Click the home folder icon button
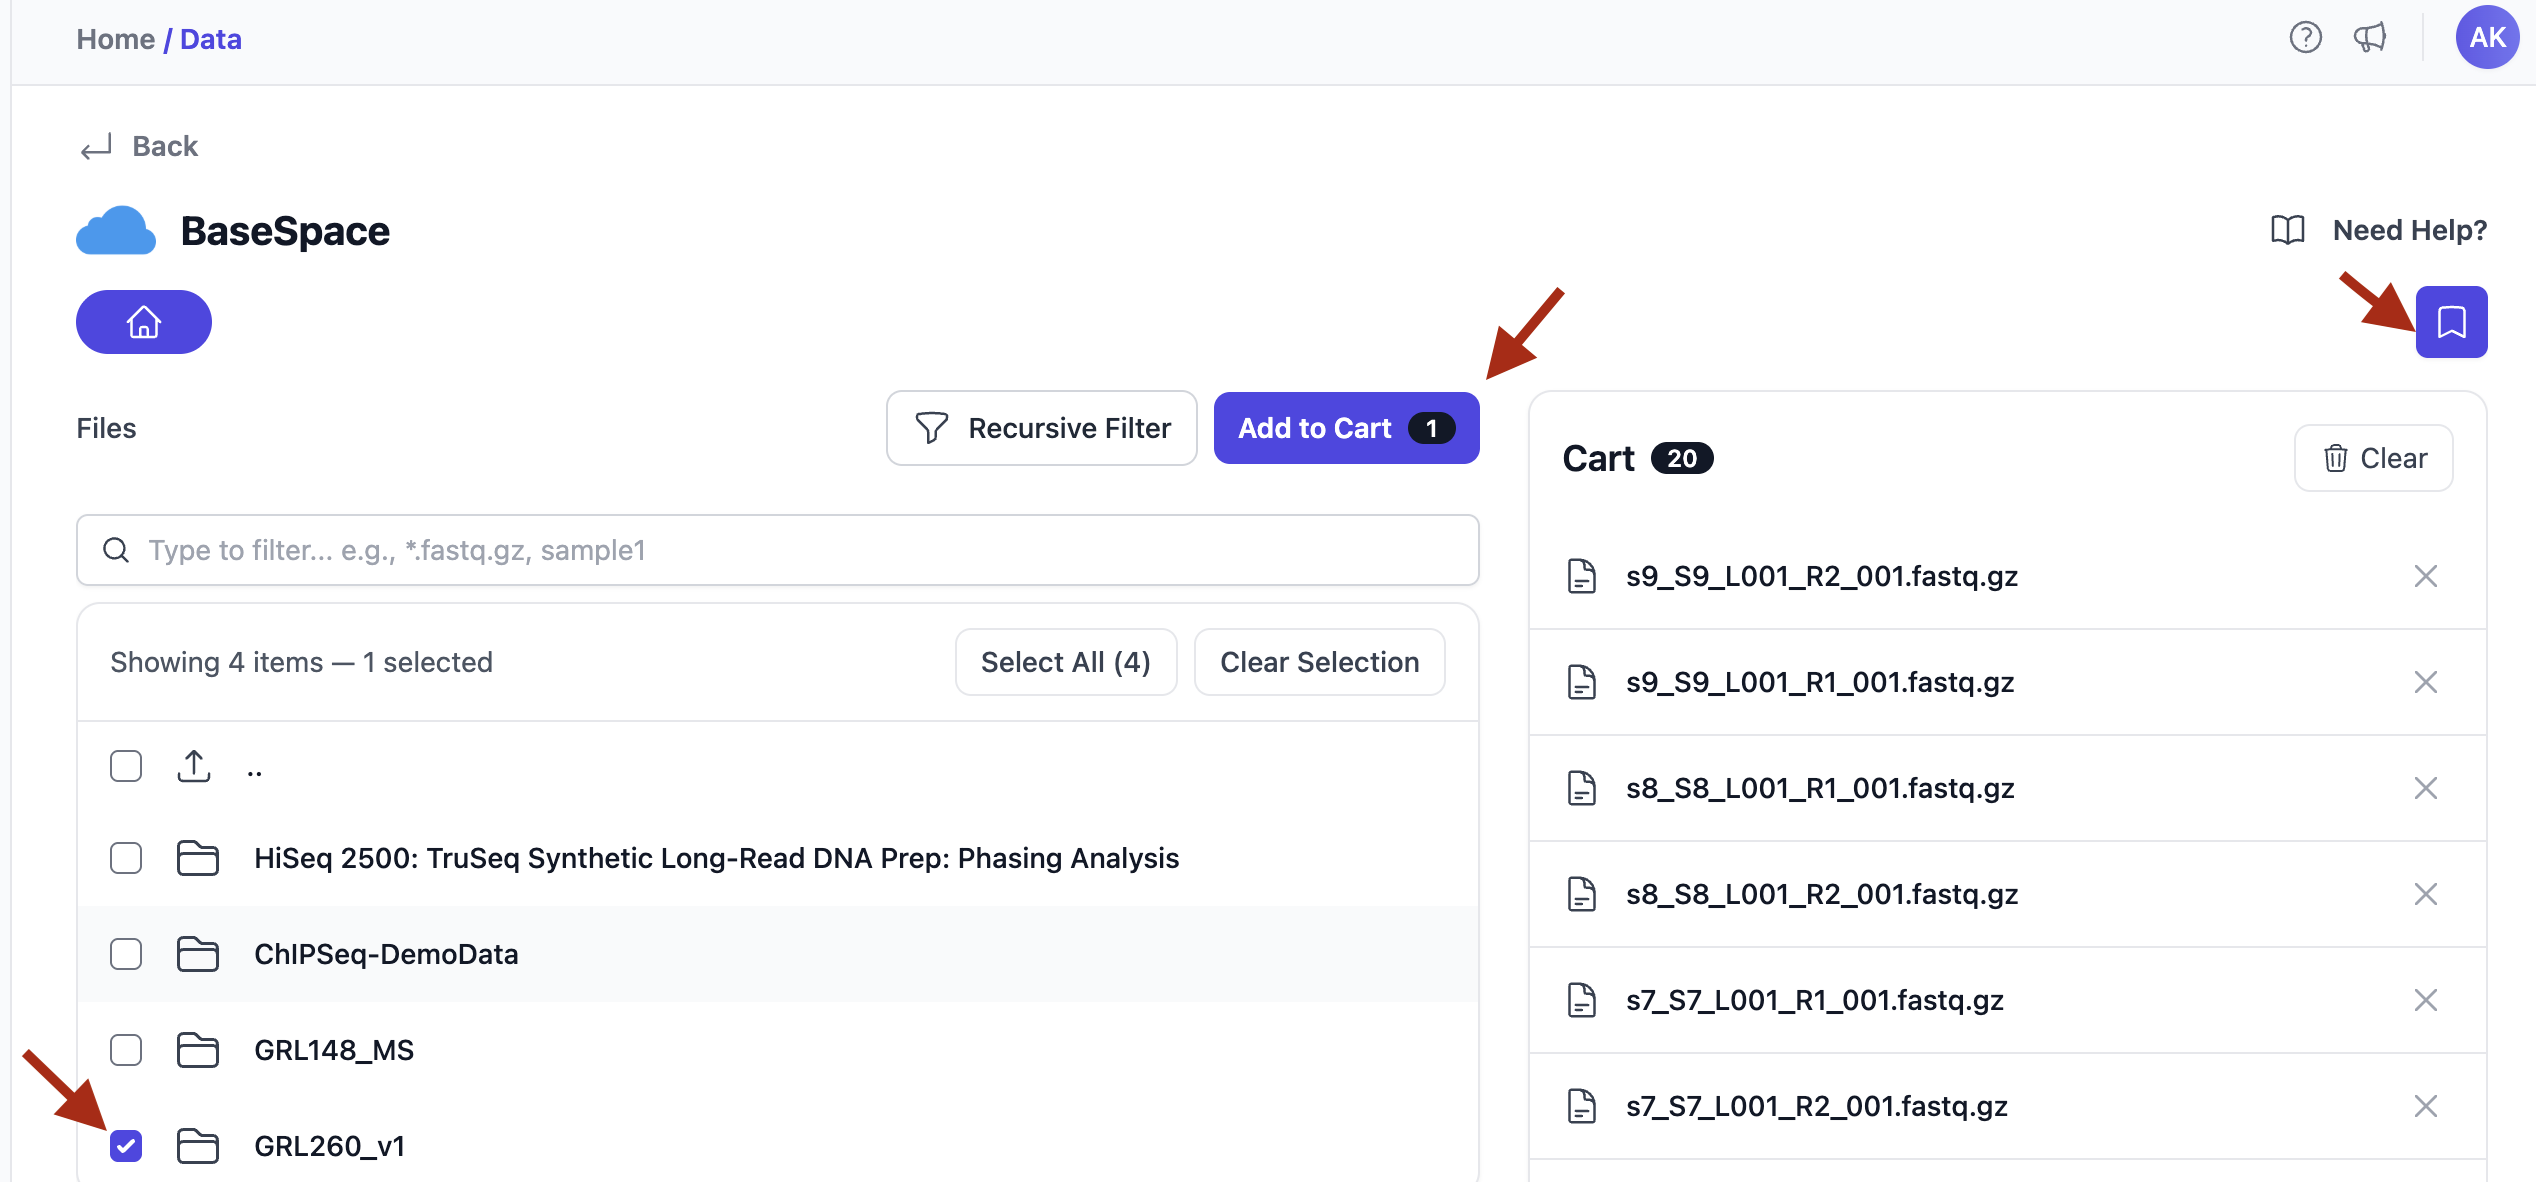2536x1182 pixels. coord(143,322)
